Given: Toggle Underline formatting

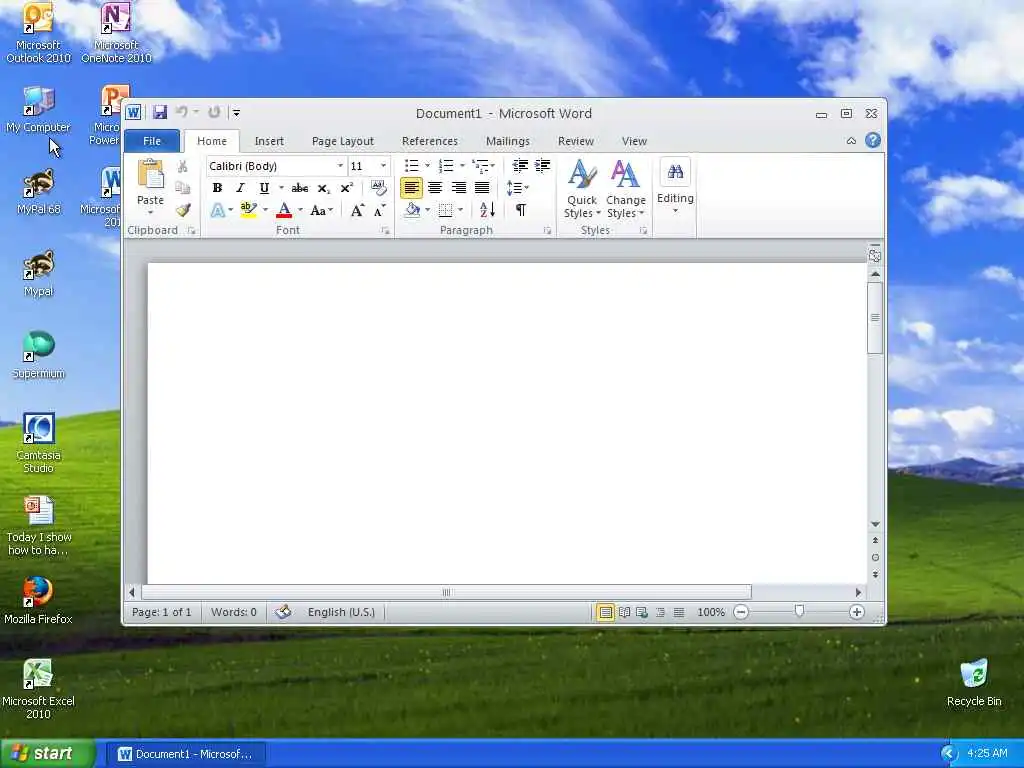Looking at the screenshot, I should [x=264, y=188].
